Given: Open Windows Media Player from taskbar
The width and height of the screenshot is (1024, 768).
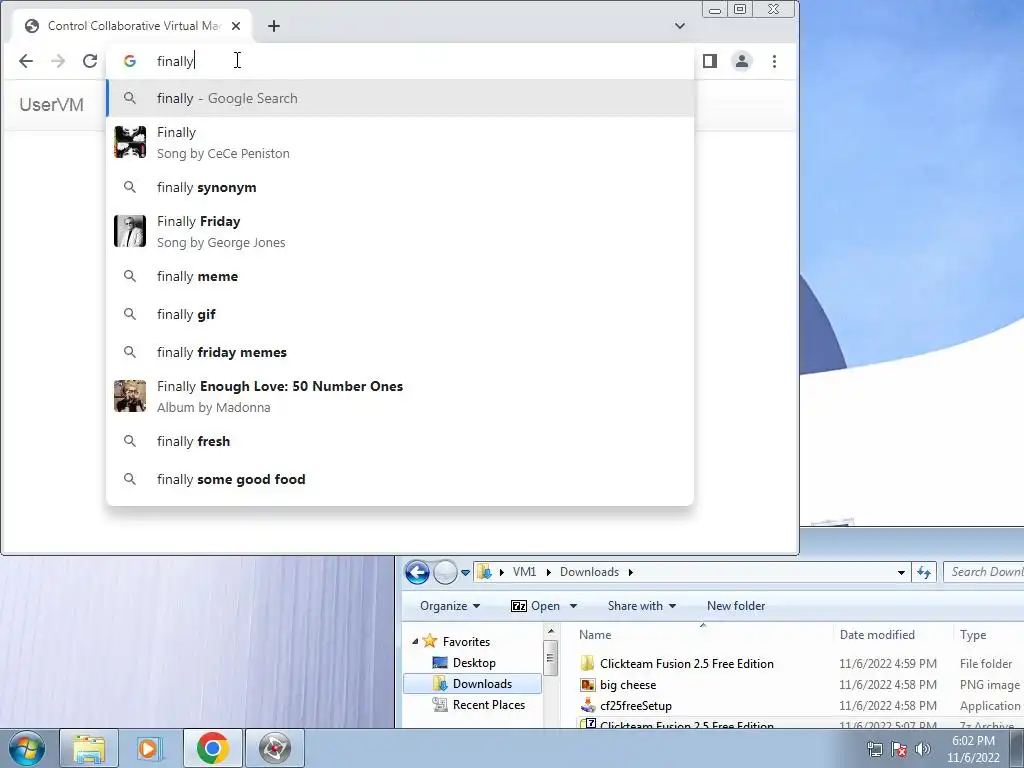Looking at the screenshot, I should click(150, 748).
